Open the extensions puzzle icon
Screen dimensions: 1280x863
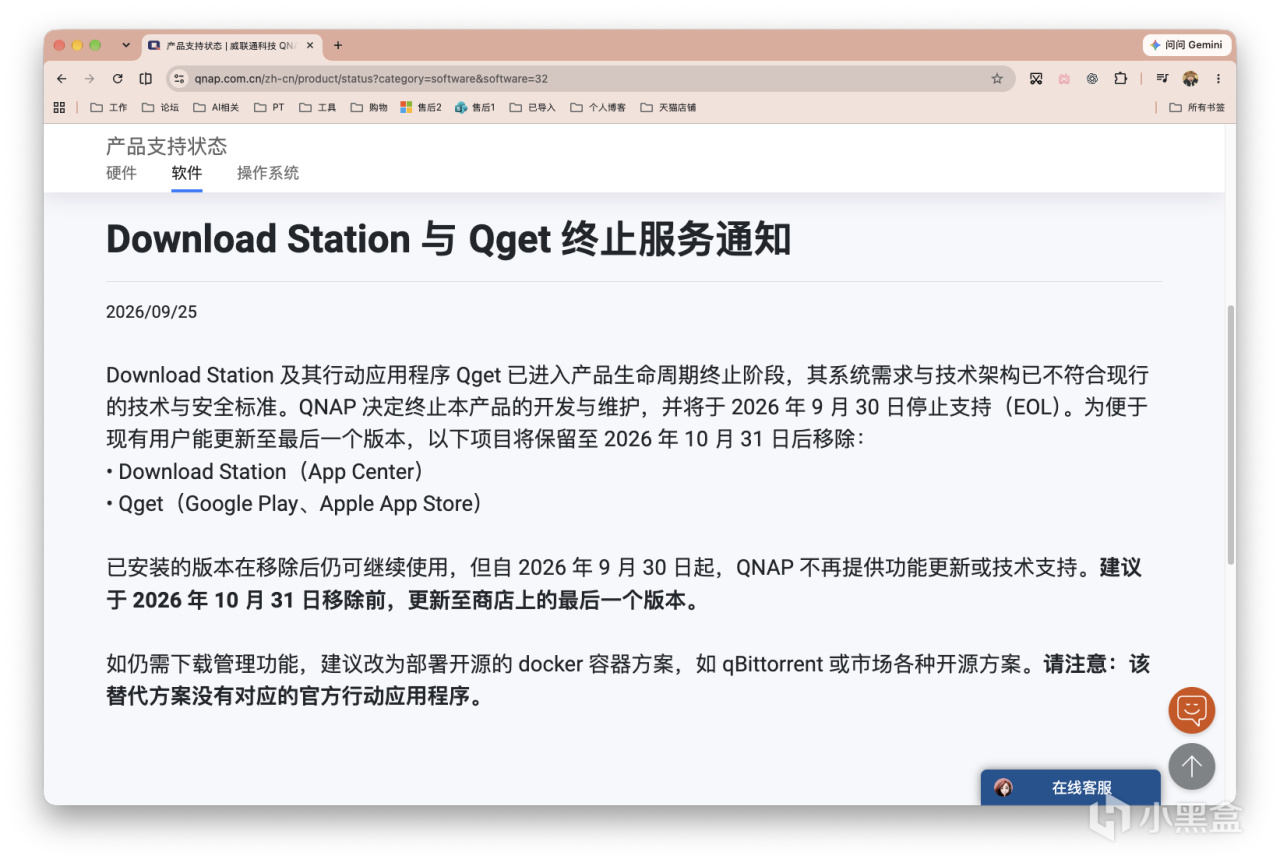click(1120, 79)
